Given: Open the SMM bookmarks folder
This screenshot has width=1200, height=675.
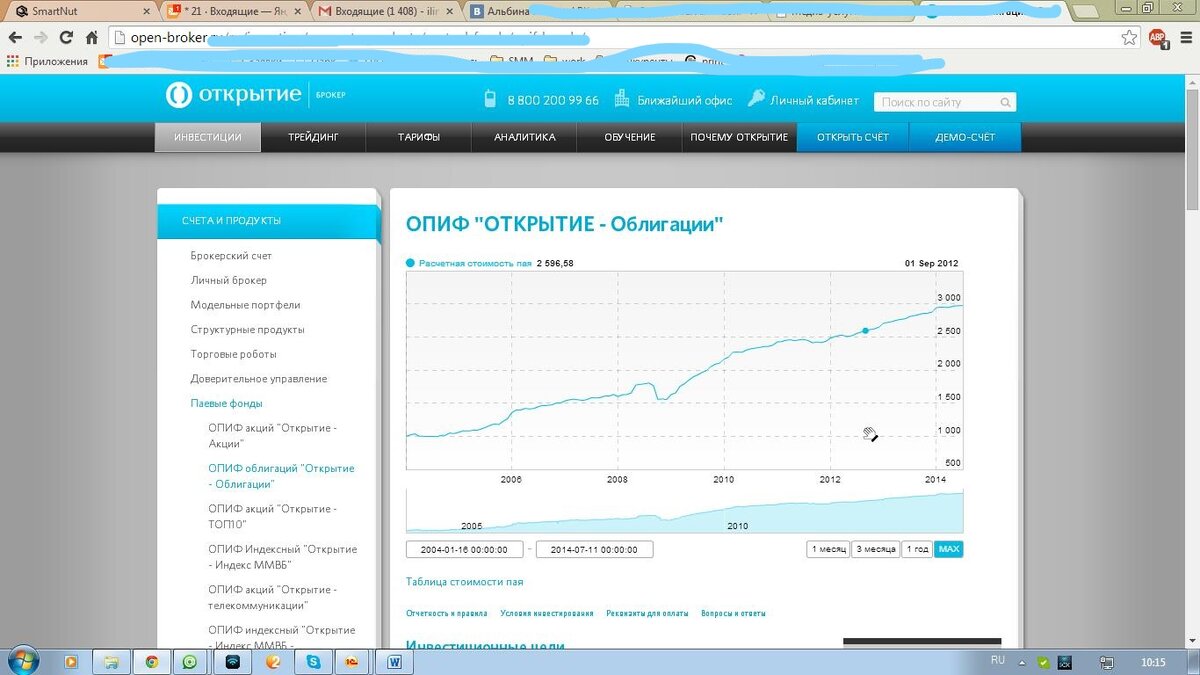Looking at the screenshot, I should tap(511, 61).
